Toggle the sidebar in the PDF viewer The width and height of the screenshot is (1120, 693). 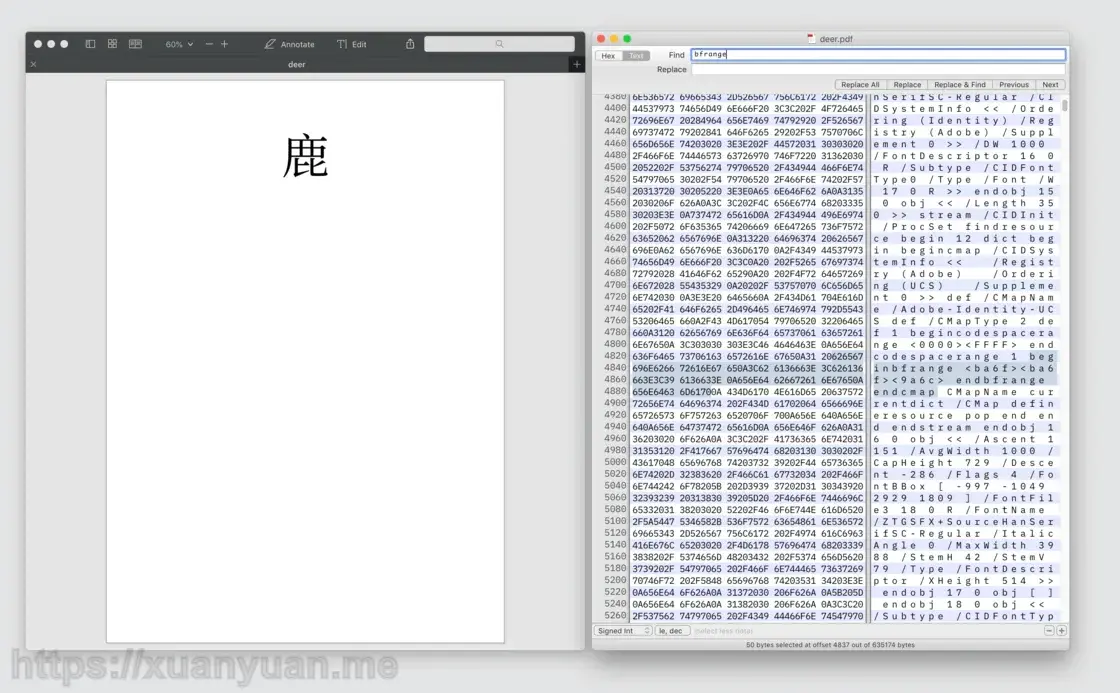[90, 44]
